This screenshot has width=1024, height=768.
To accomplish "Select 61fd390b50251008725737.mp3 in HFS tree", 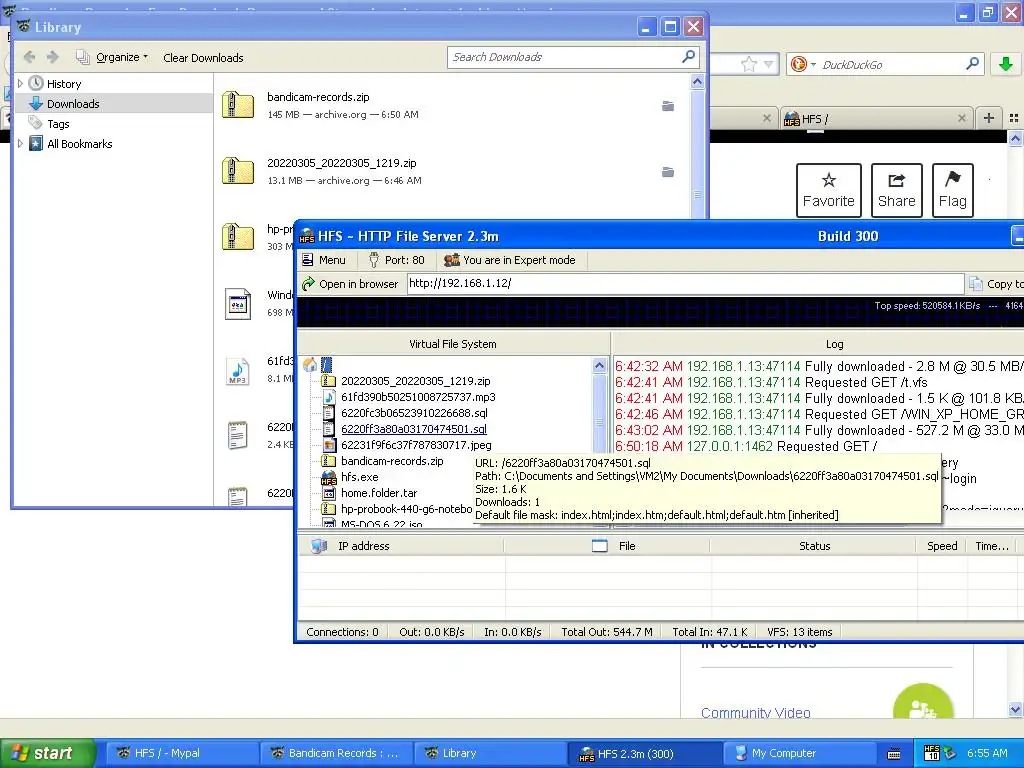I will click(x=418, y=397).
